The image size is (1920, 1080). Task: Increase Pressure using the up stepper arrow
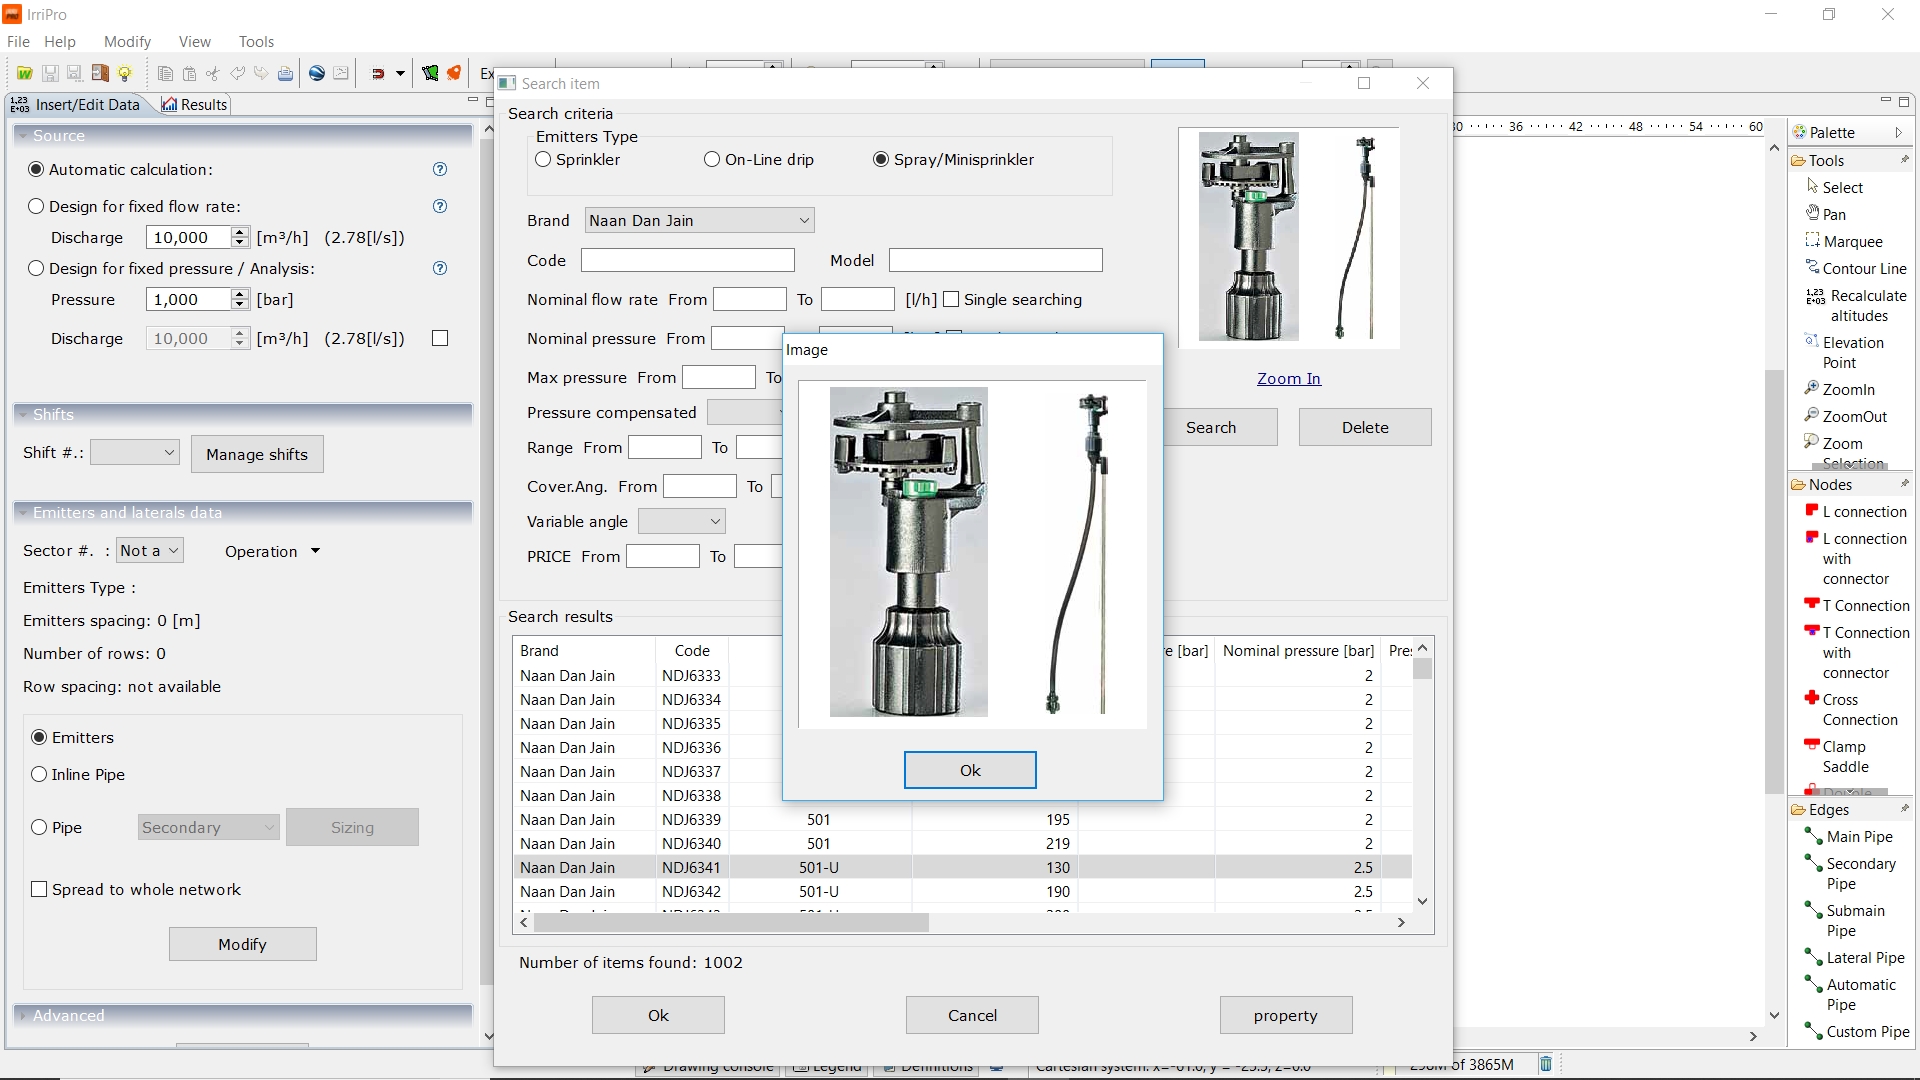[239, 293]
